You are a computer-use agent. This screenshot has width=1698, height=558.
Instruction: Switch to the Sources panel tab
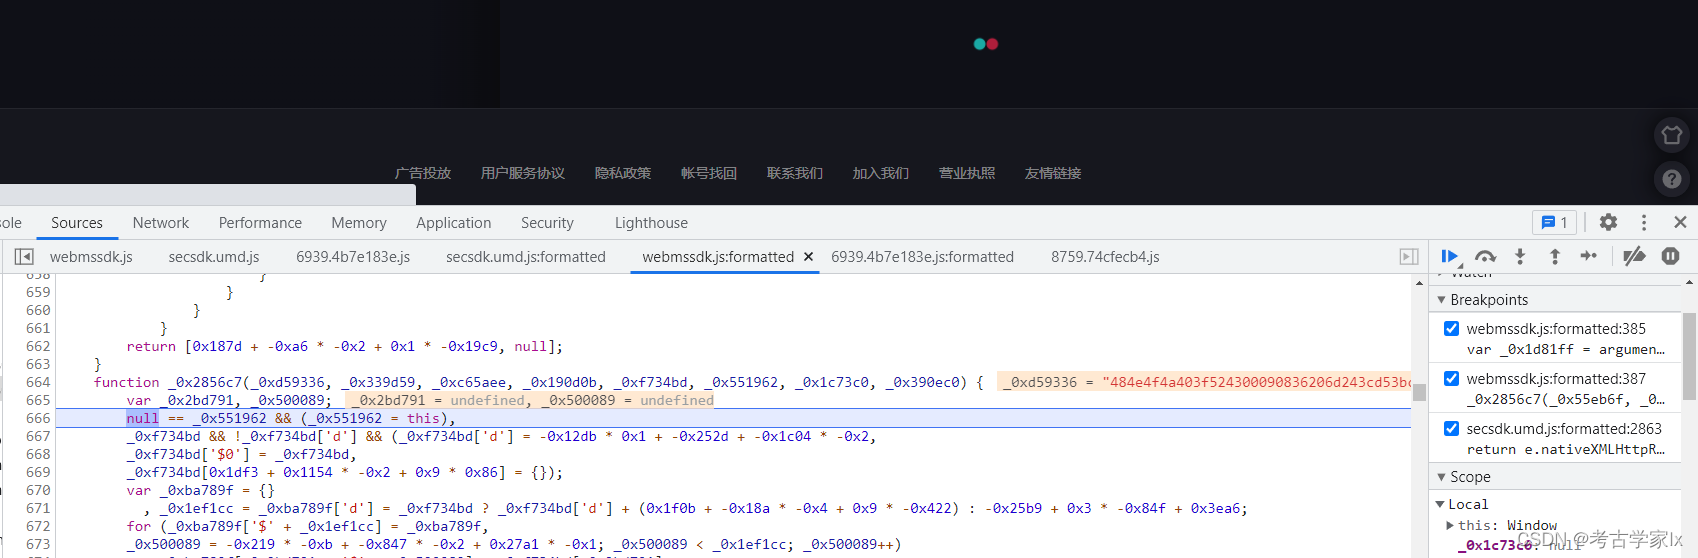click(x=77, y=223)
